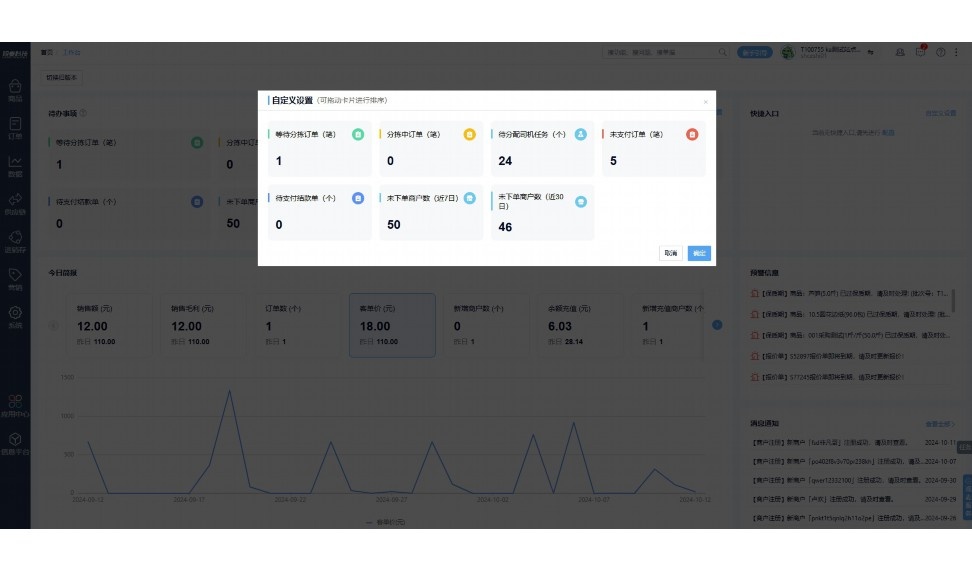Click the left carousel arrow beside metric cards
This screenshot has height=571, width=972.
click(x=53, y=325)
